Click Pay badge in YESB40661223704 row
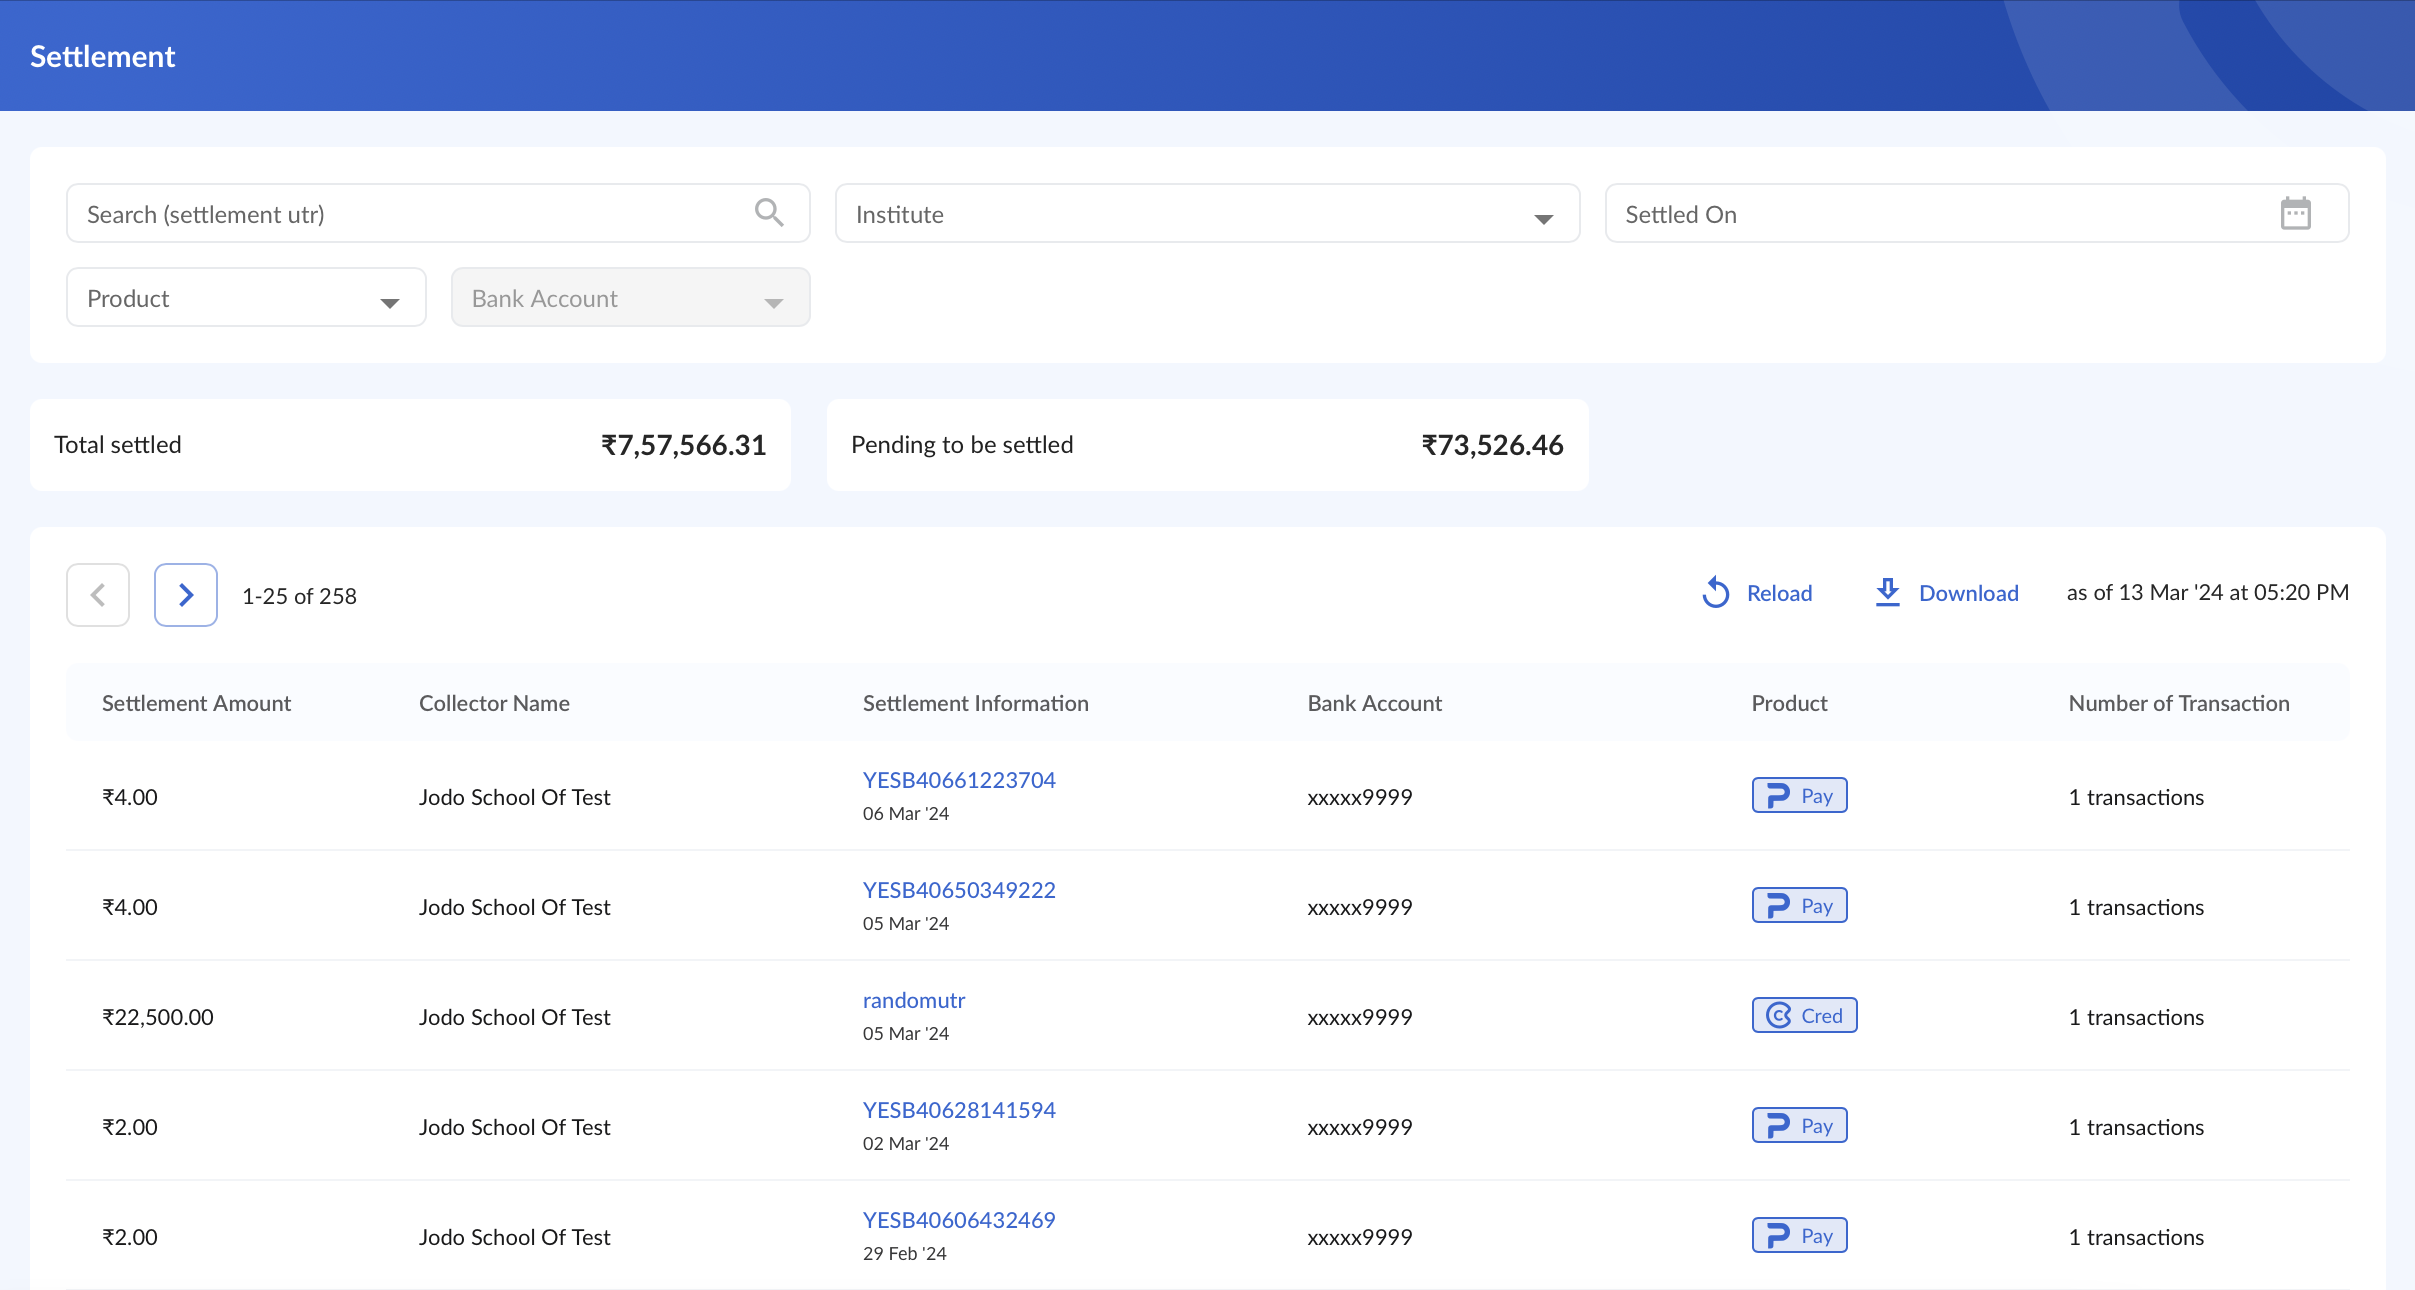Image resolution: width=2415 pixels, height=1290 pixels. point(1799,796)
